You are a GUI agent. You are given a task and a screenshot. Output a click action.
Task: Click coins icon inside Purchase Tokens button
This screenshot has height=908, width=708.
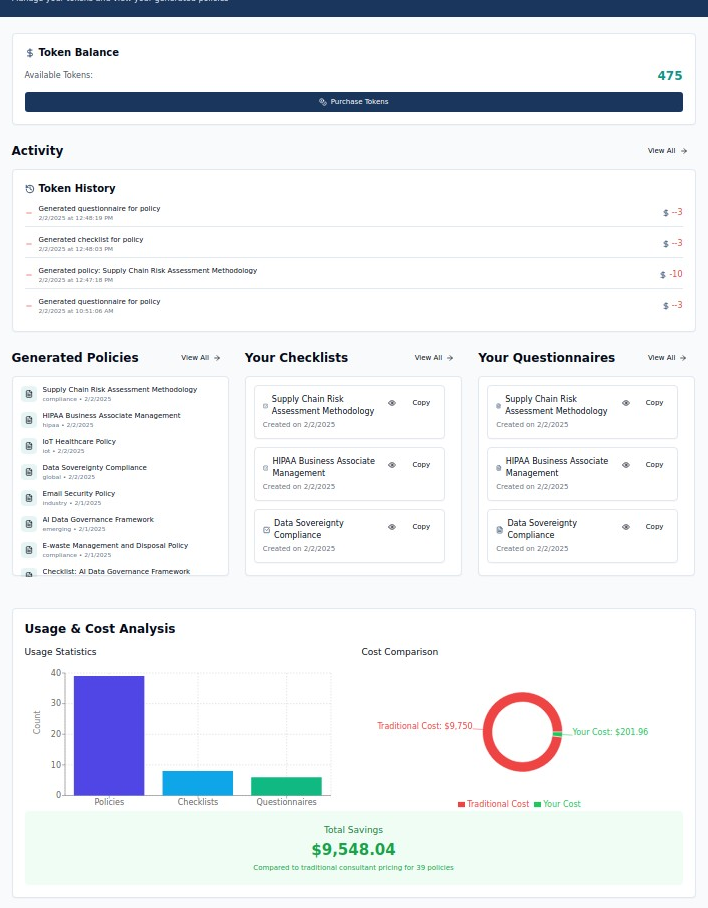click(x=323, y=102)
